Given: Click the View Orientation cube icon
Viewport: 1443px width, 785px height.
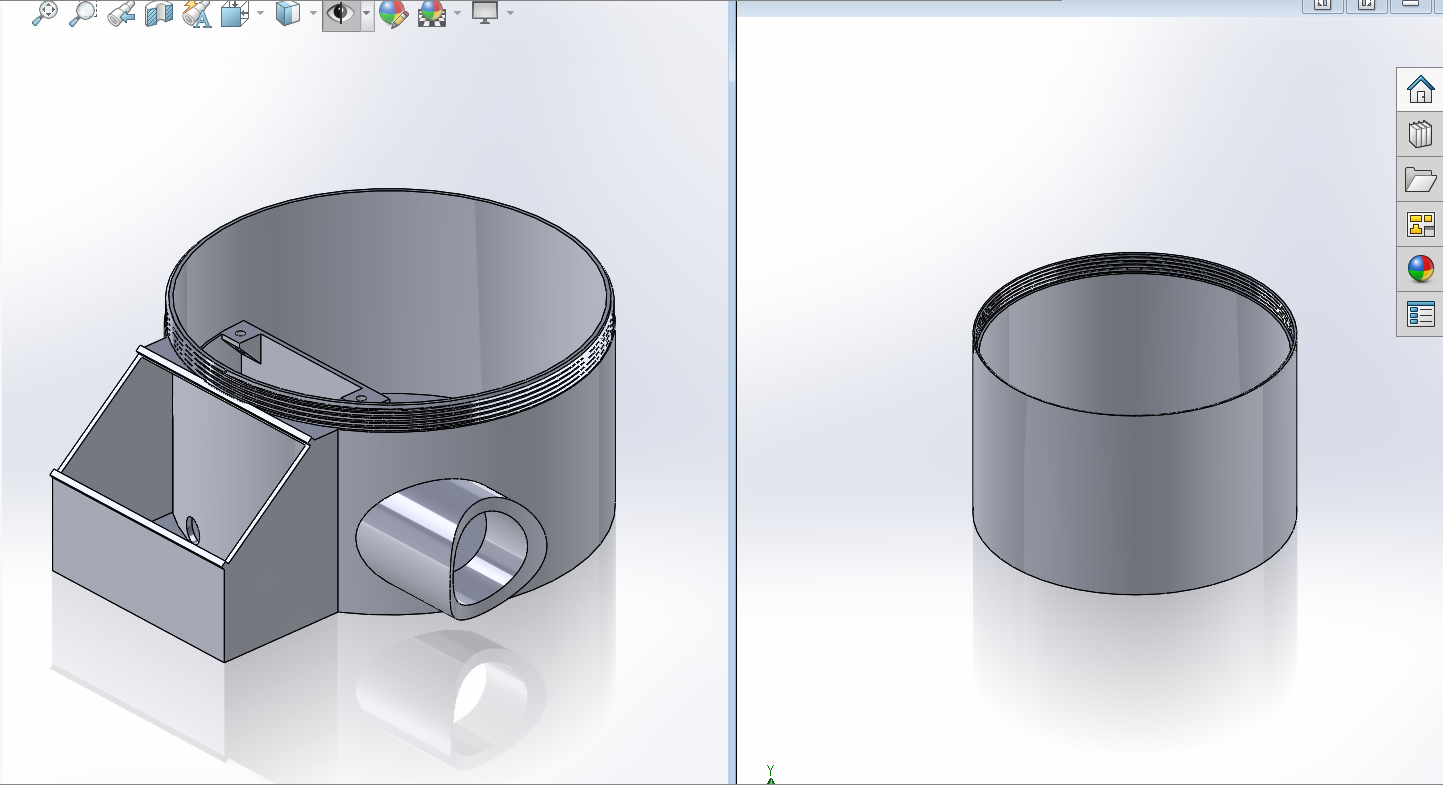Looking at the screenshot, I should pos(234,13).
